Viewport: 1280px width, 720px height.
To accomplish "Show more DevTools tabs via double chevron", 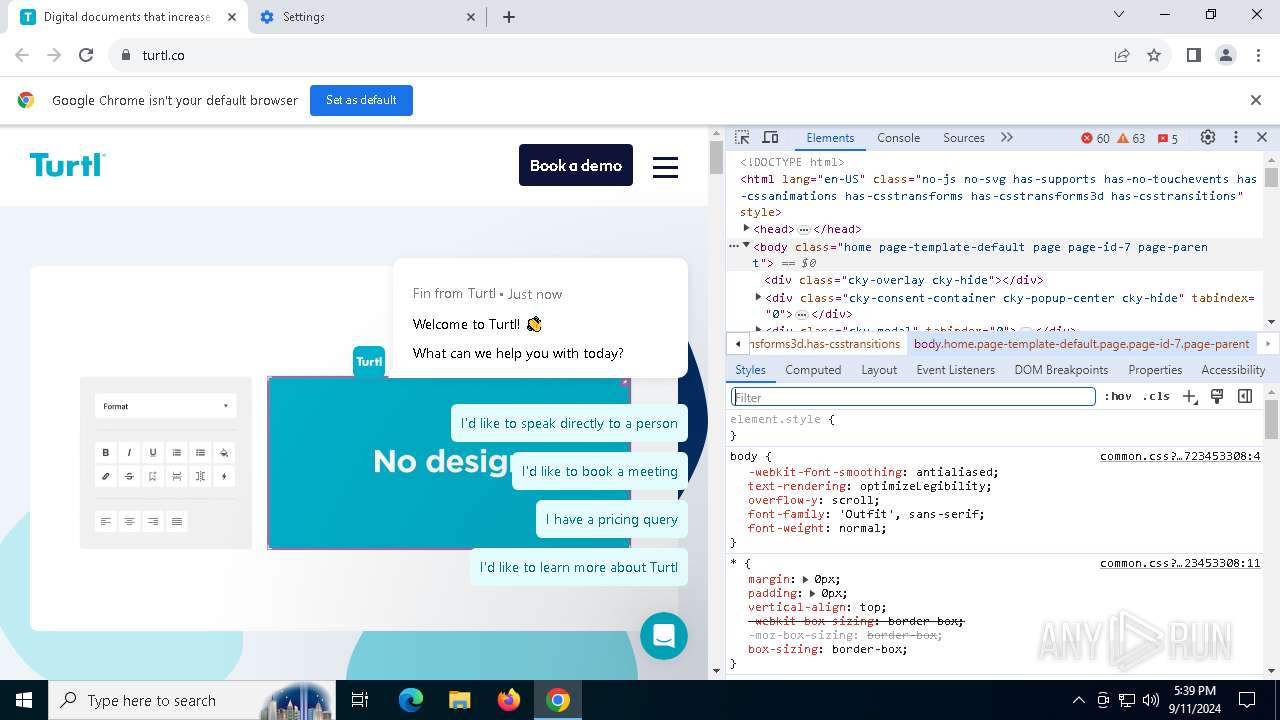I will (1007, 138).
